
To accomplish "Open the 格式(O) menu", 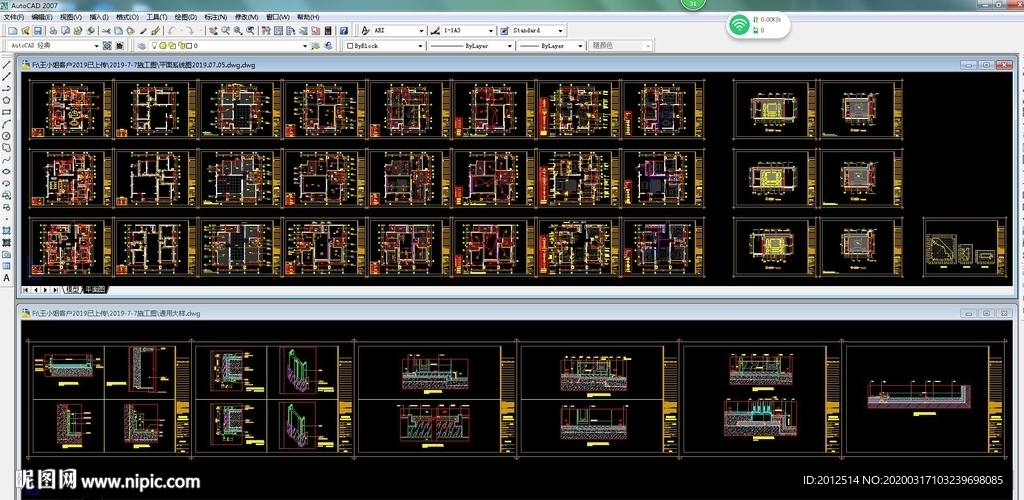I will pos(127,17).
